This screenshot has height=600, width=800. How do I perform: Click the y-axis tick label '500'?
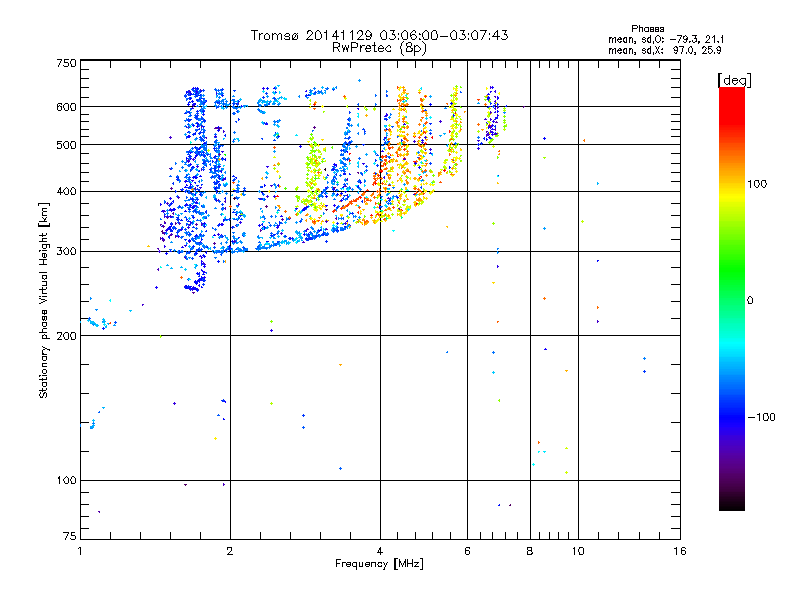pos(66,145)
